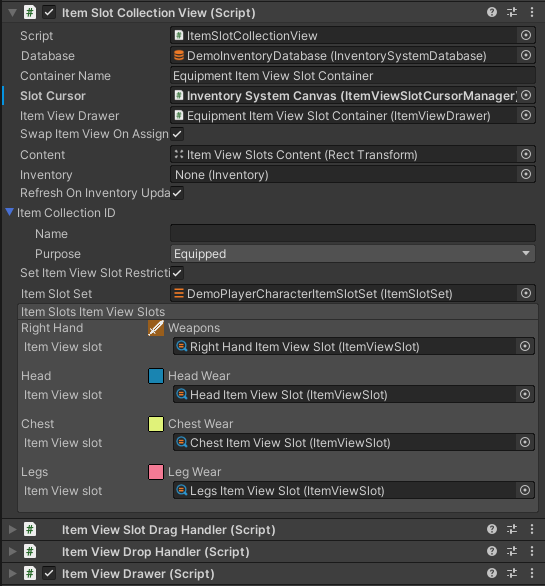This screenshot has width=545, height=586.
Task: Click the yellow Chest Wear color swatch
Action: coord(156,424)
